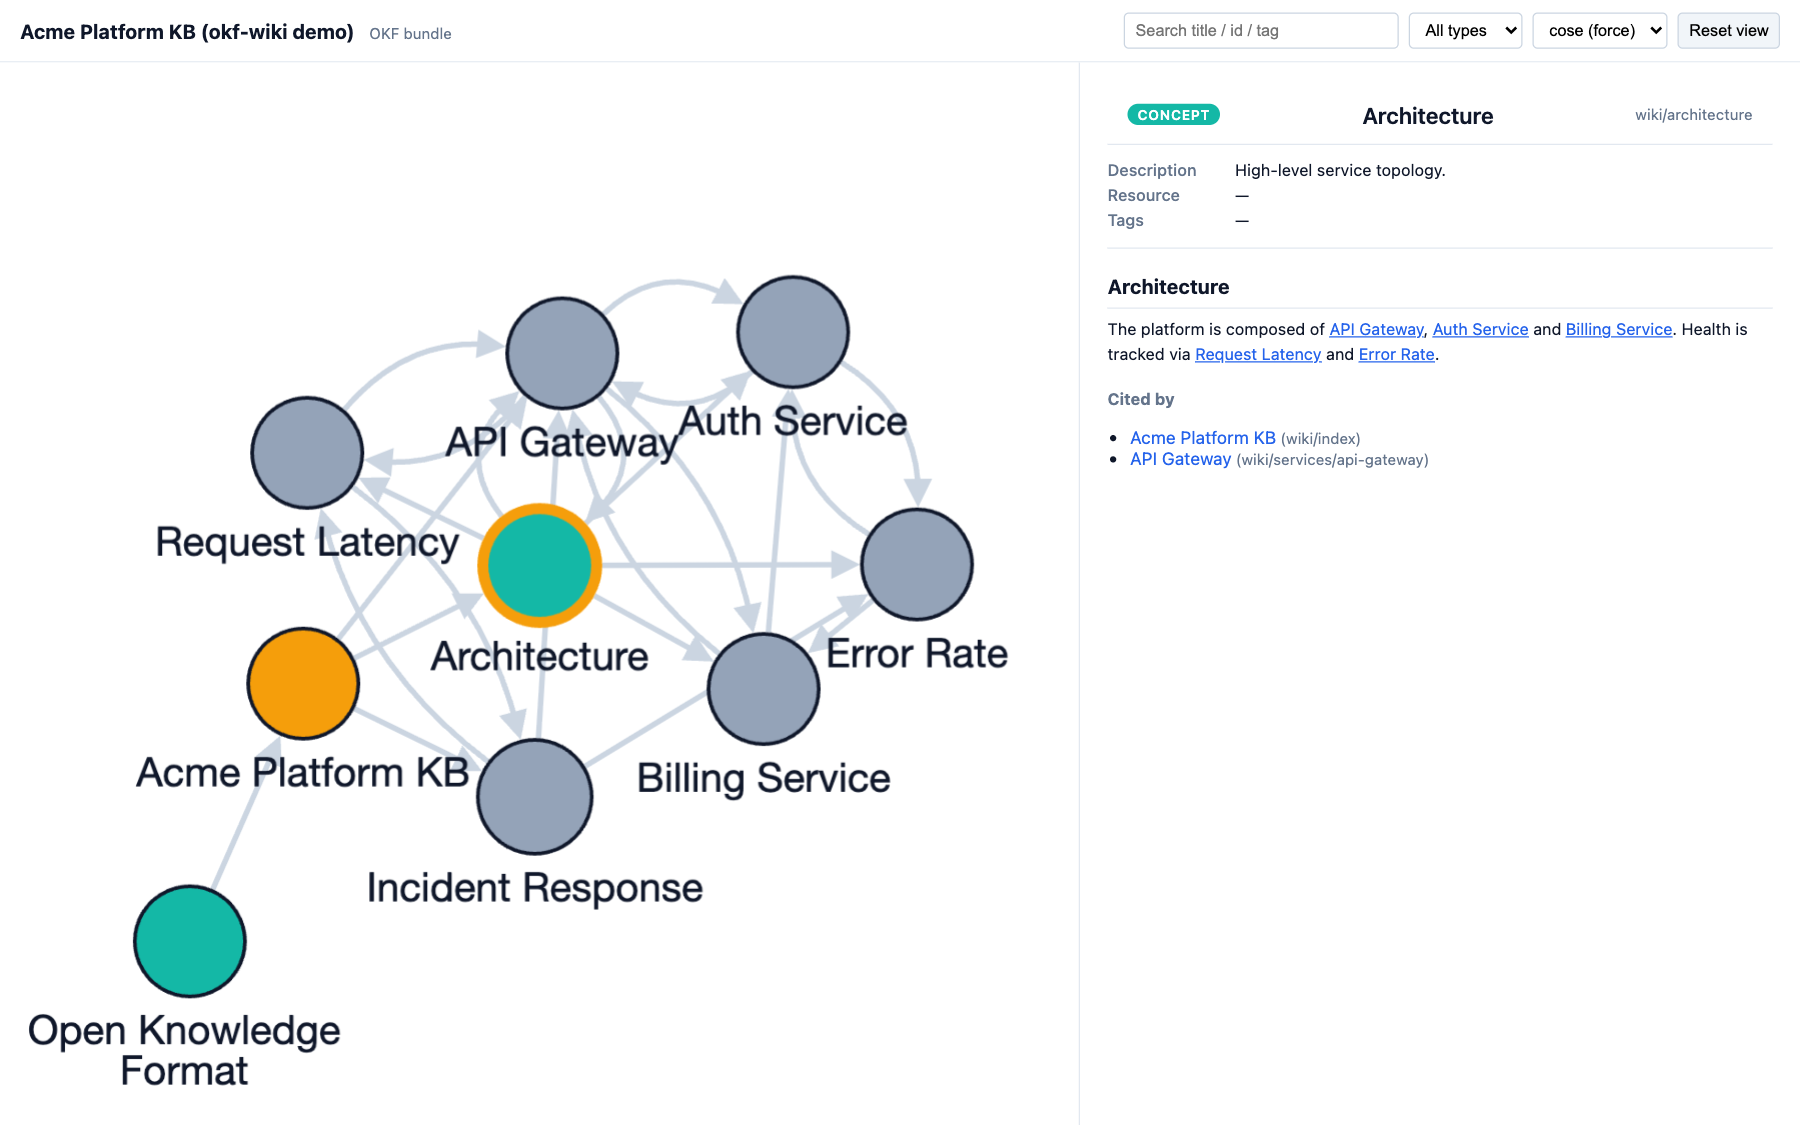Follow the API Gateway link in the description

(x=1376, y=329)
